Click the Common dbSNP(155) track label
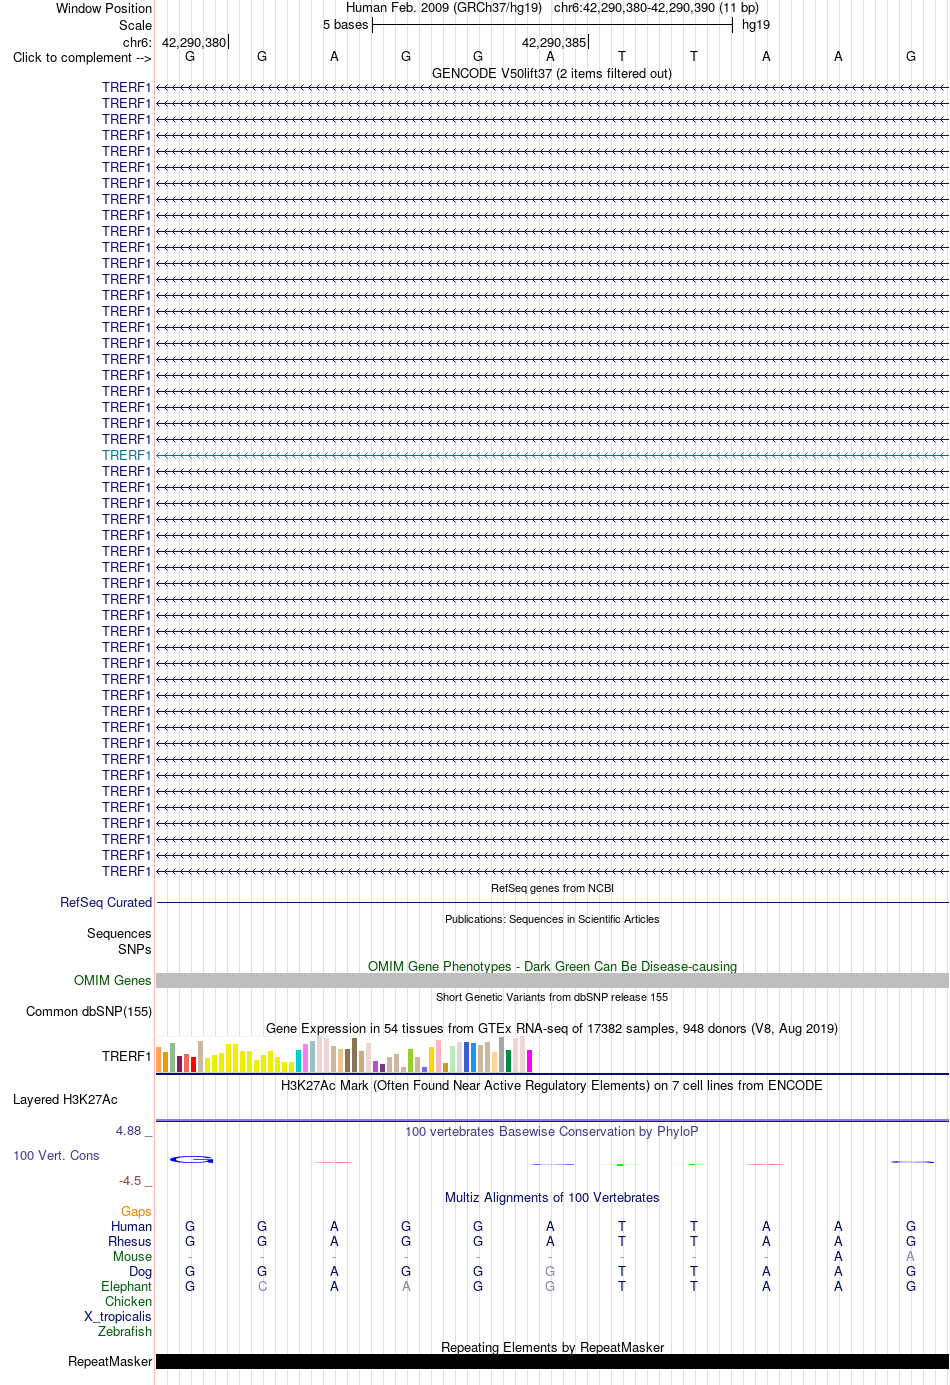950x1385 pixels. coord(89,1011)
